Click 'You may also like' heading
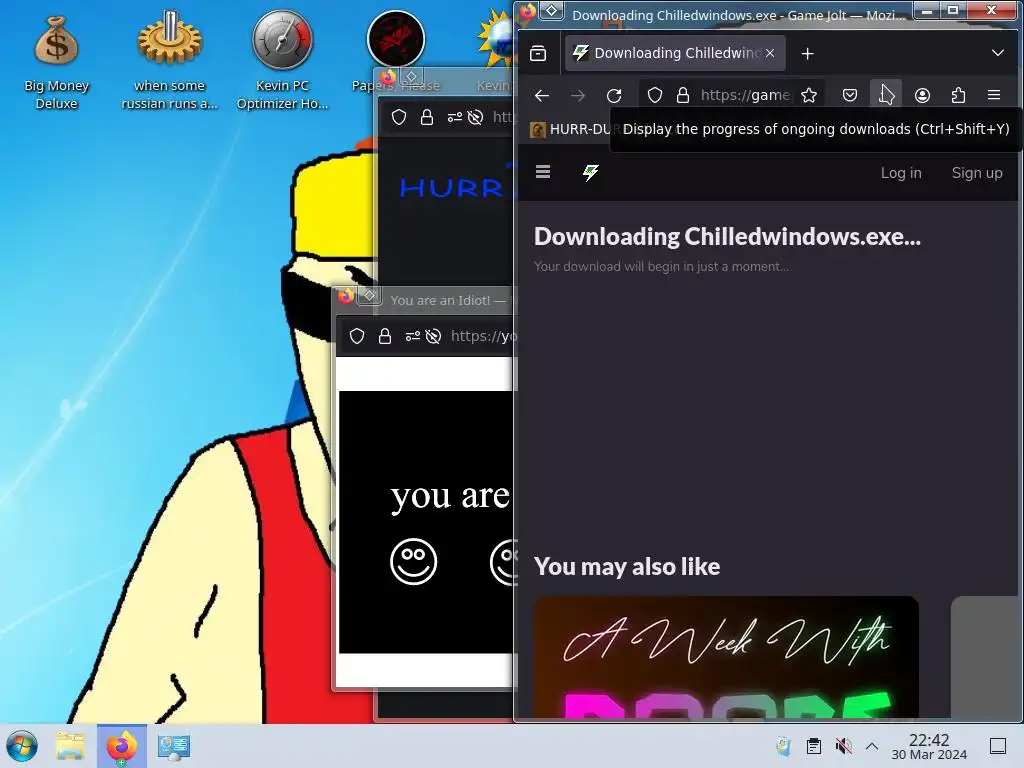The height and width of the screenshot is (768, 1024). [627, 567]
